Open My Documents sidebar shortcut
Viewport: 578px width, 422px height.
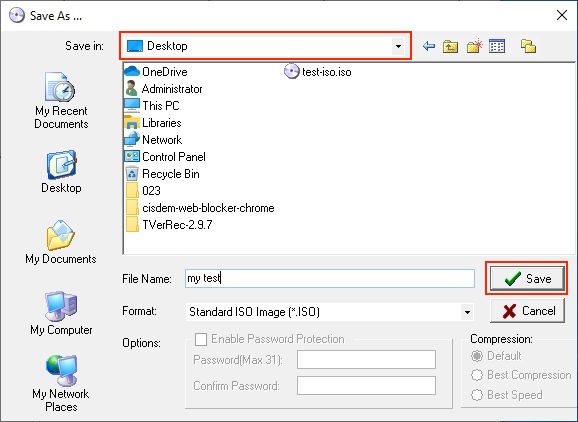(61, 242)
